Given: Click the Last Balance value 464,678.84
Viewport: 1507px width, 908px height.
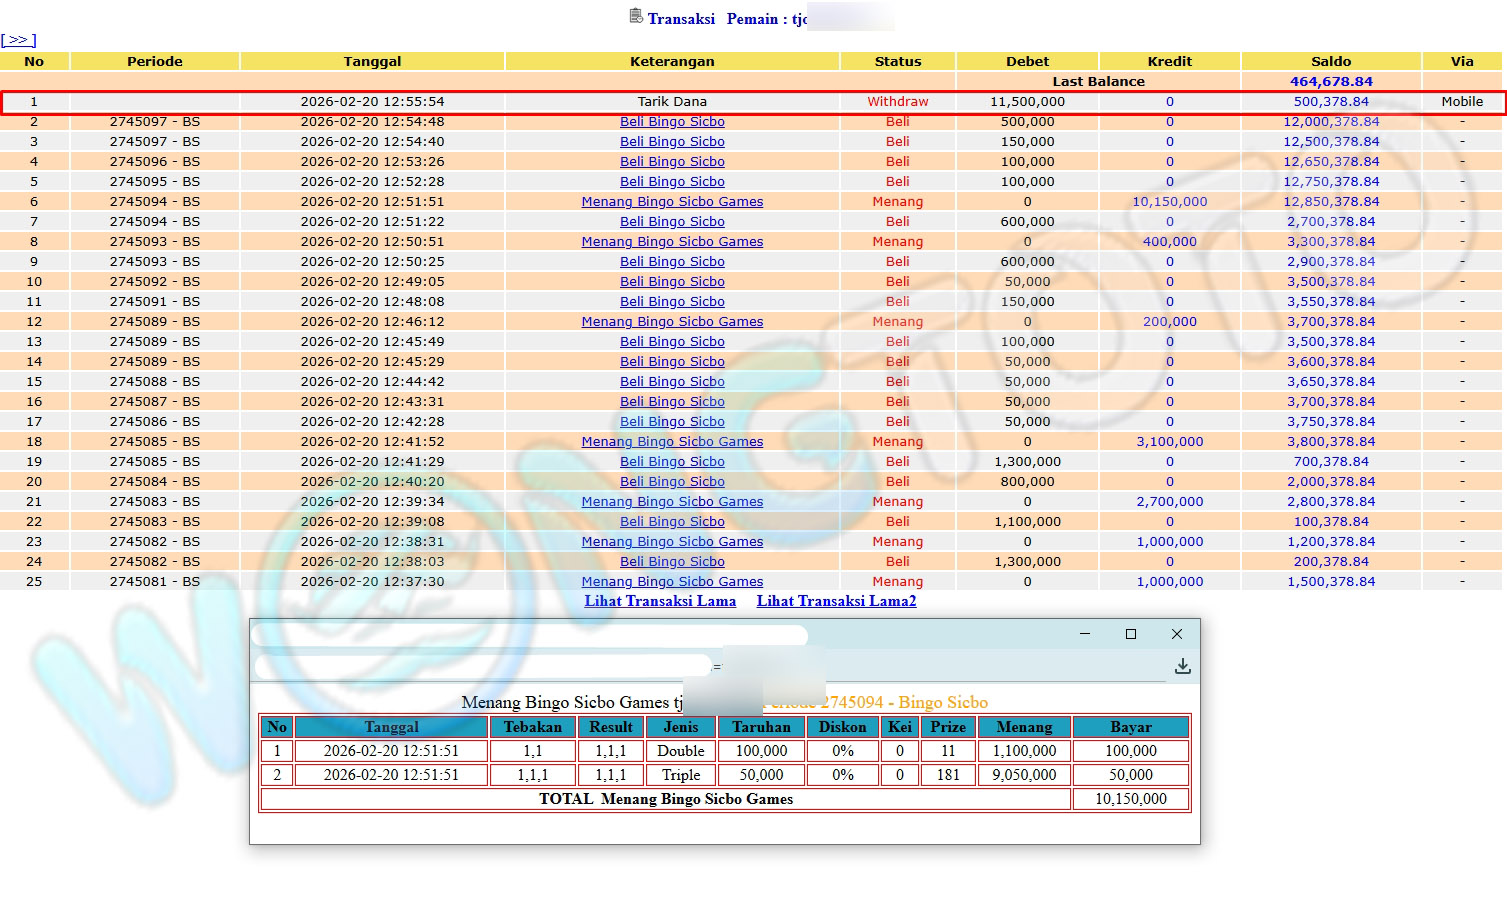Looking at the screenshot, I should 1331,82.
